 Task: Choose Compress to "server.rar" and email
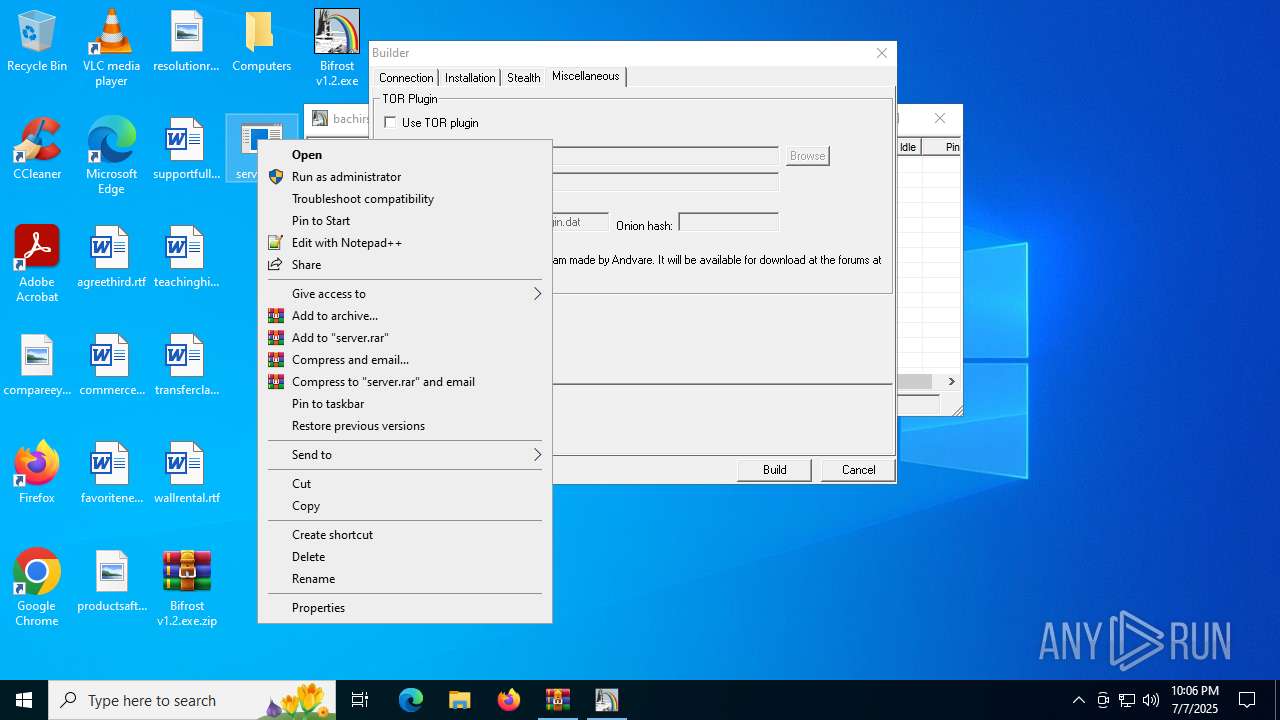click(x=405, y=381)
